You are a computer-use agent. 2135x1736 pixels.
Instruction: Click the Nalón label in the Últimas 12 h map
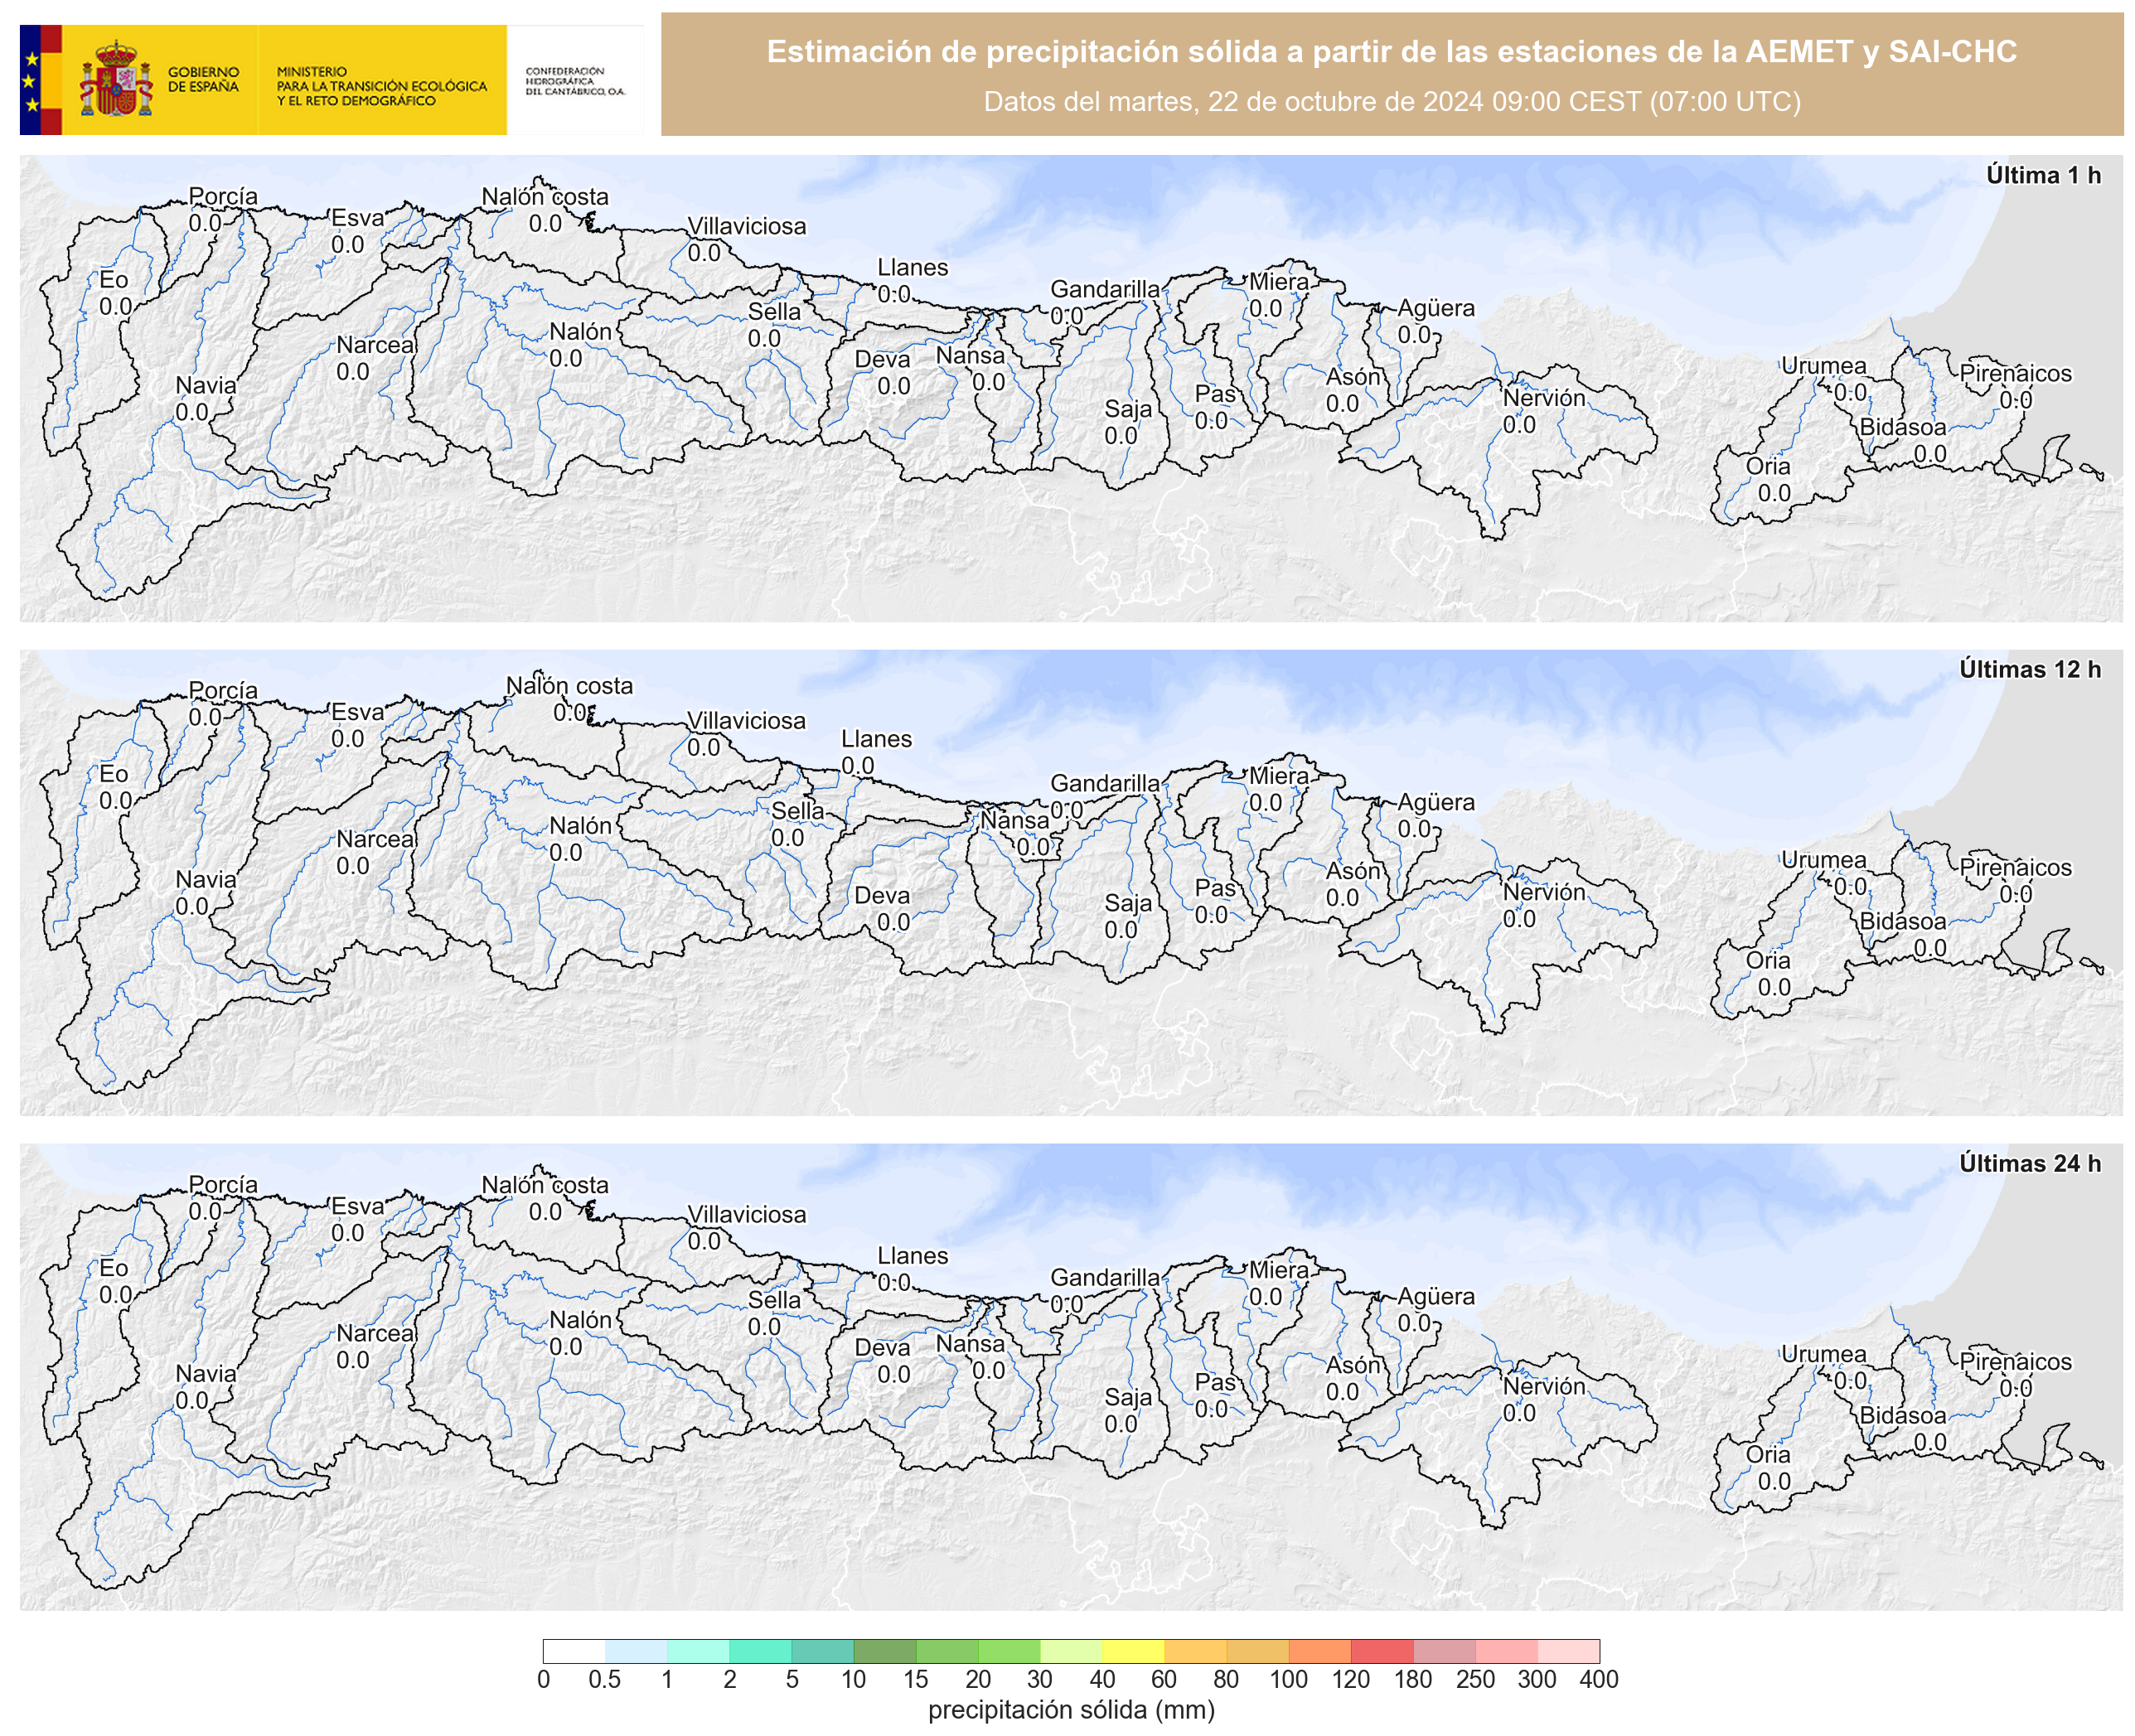(580, 826)
